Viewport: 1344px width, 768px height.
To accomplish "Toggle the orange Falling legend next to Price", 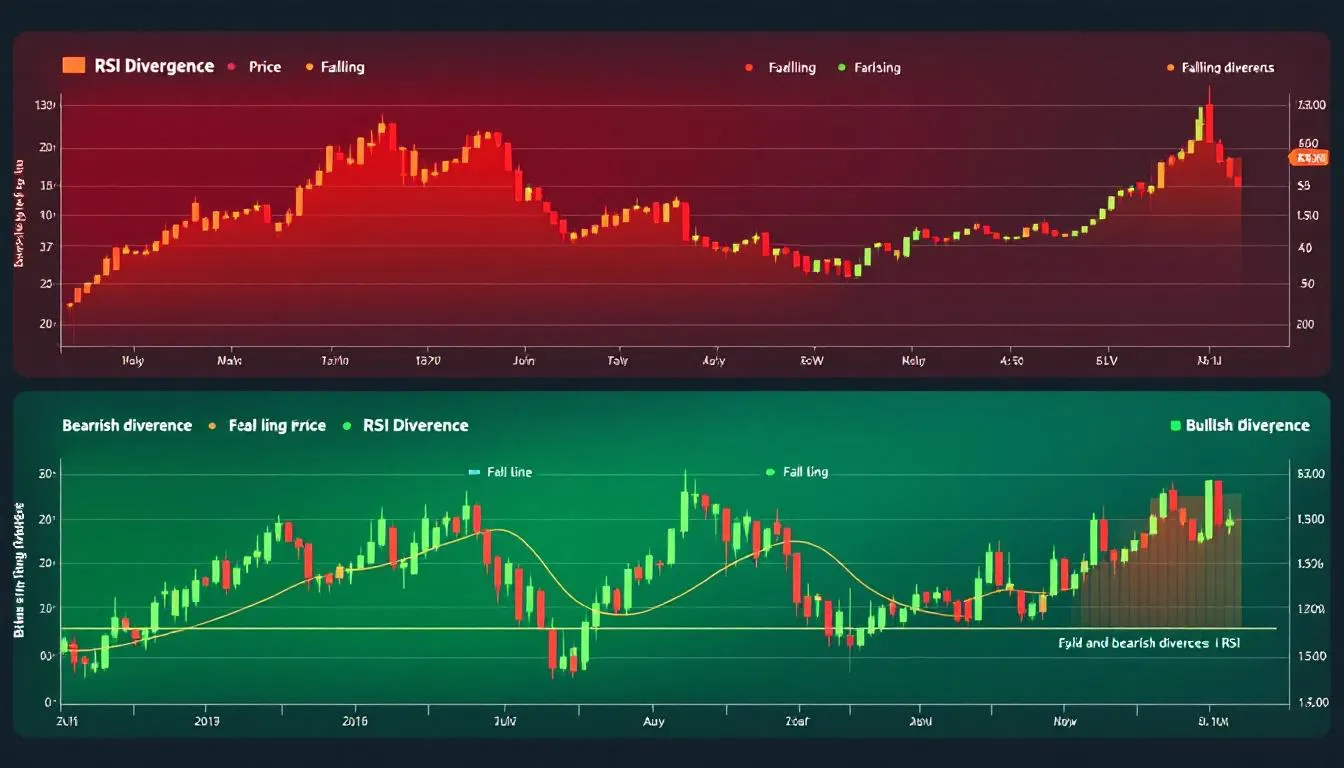I will (334, 67).
